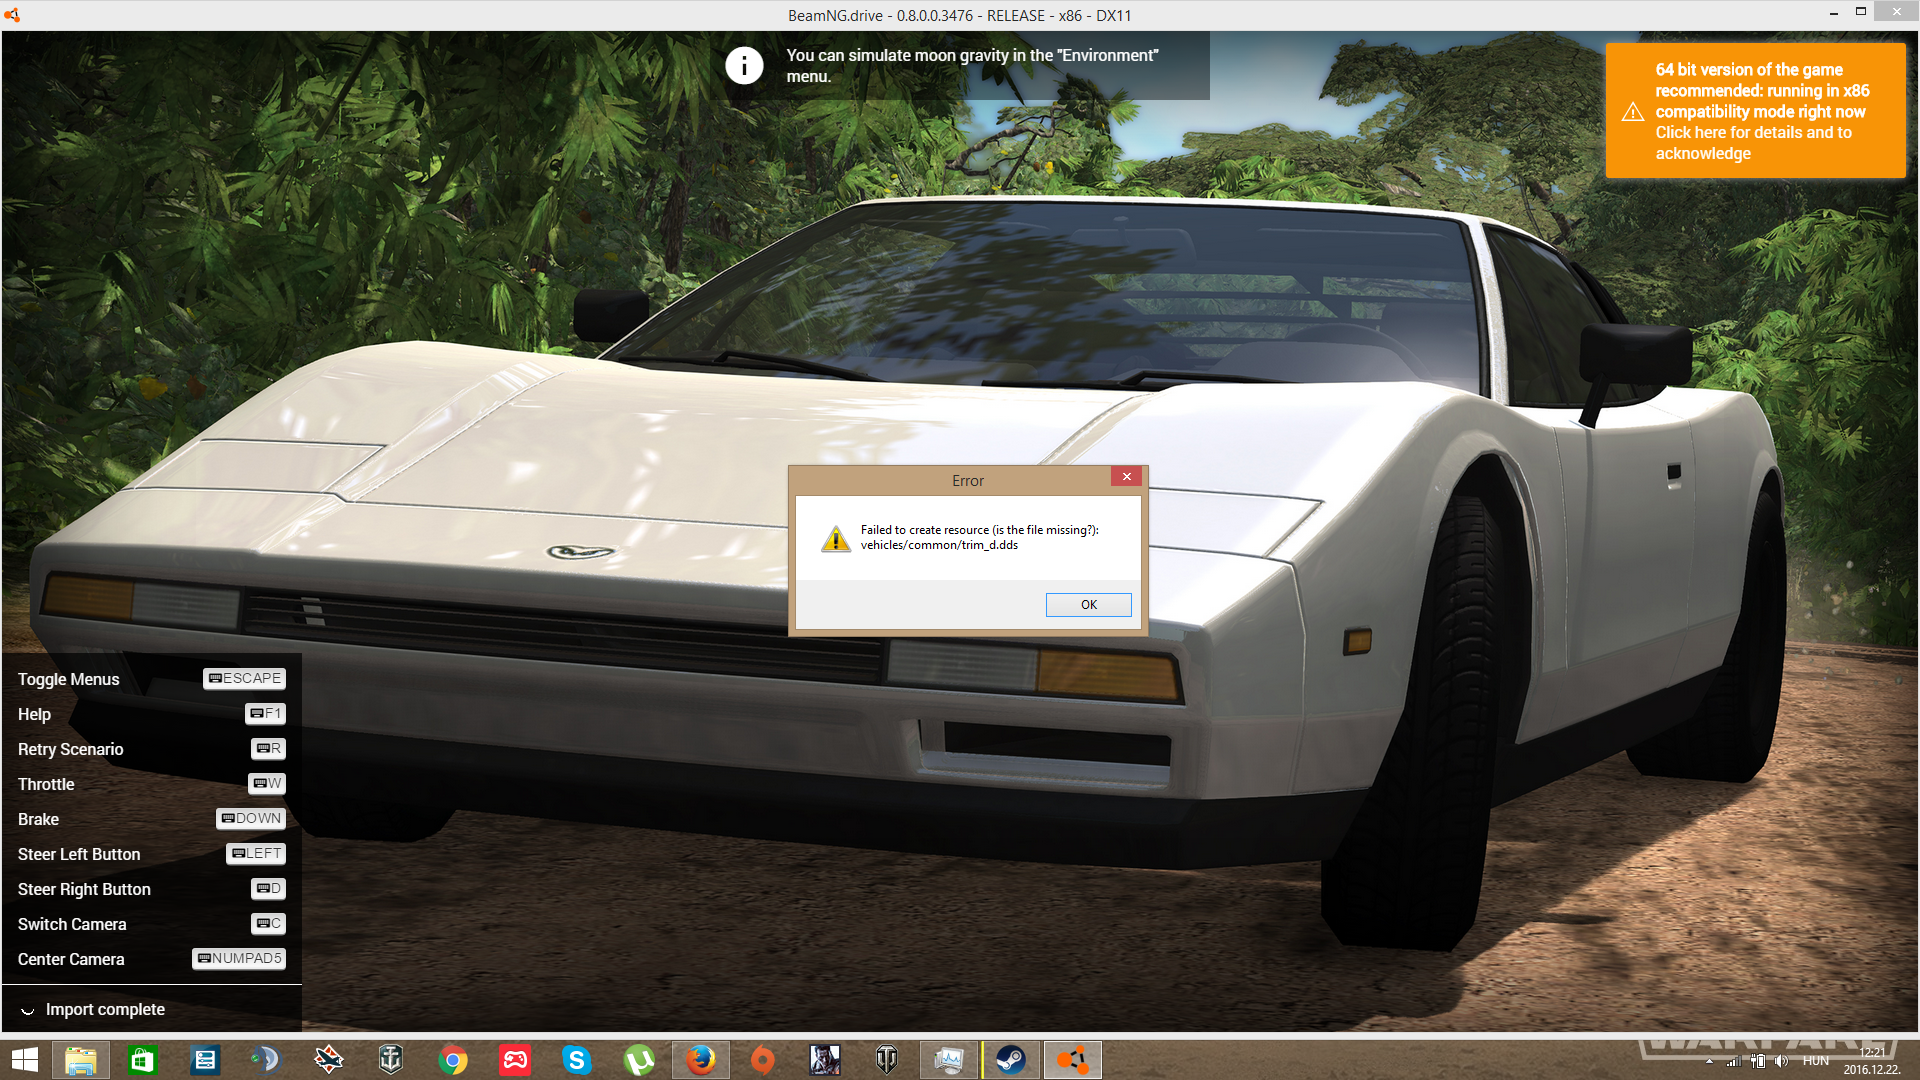The image size is (1920, 1080).
Task: Open the performance monitor taskbar icon
Action: (949, 1060)
